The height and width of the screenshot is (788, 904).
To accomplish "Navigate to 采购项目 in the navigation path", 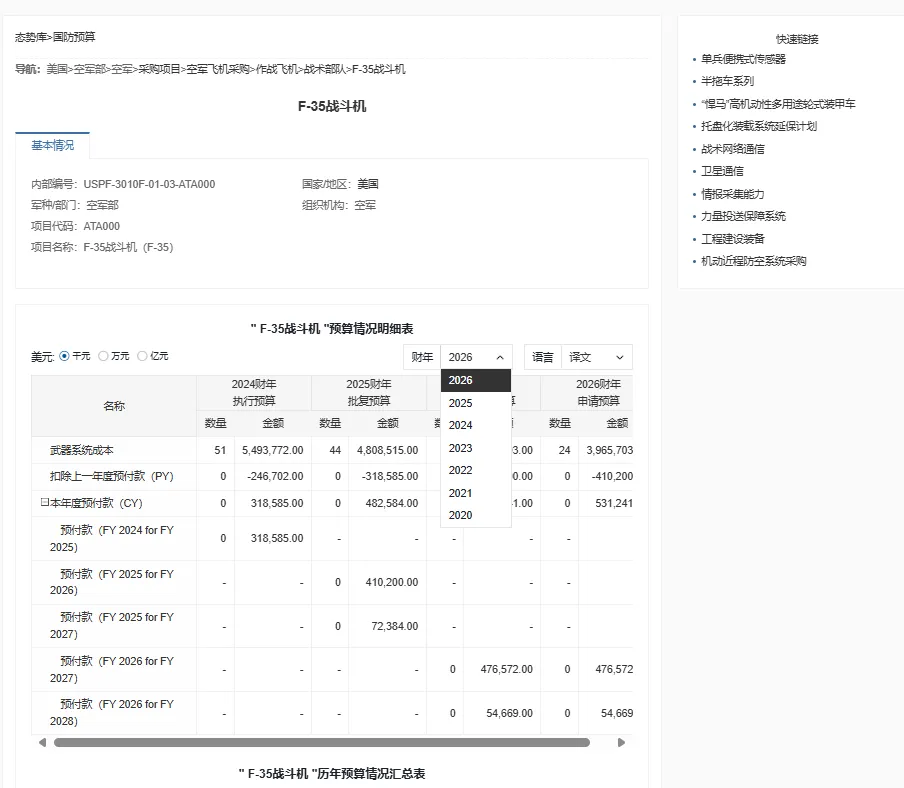I will 159,69.
